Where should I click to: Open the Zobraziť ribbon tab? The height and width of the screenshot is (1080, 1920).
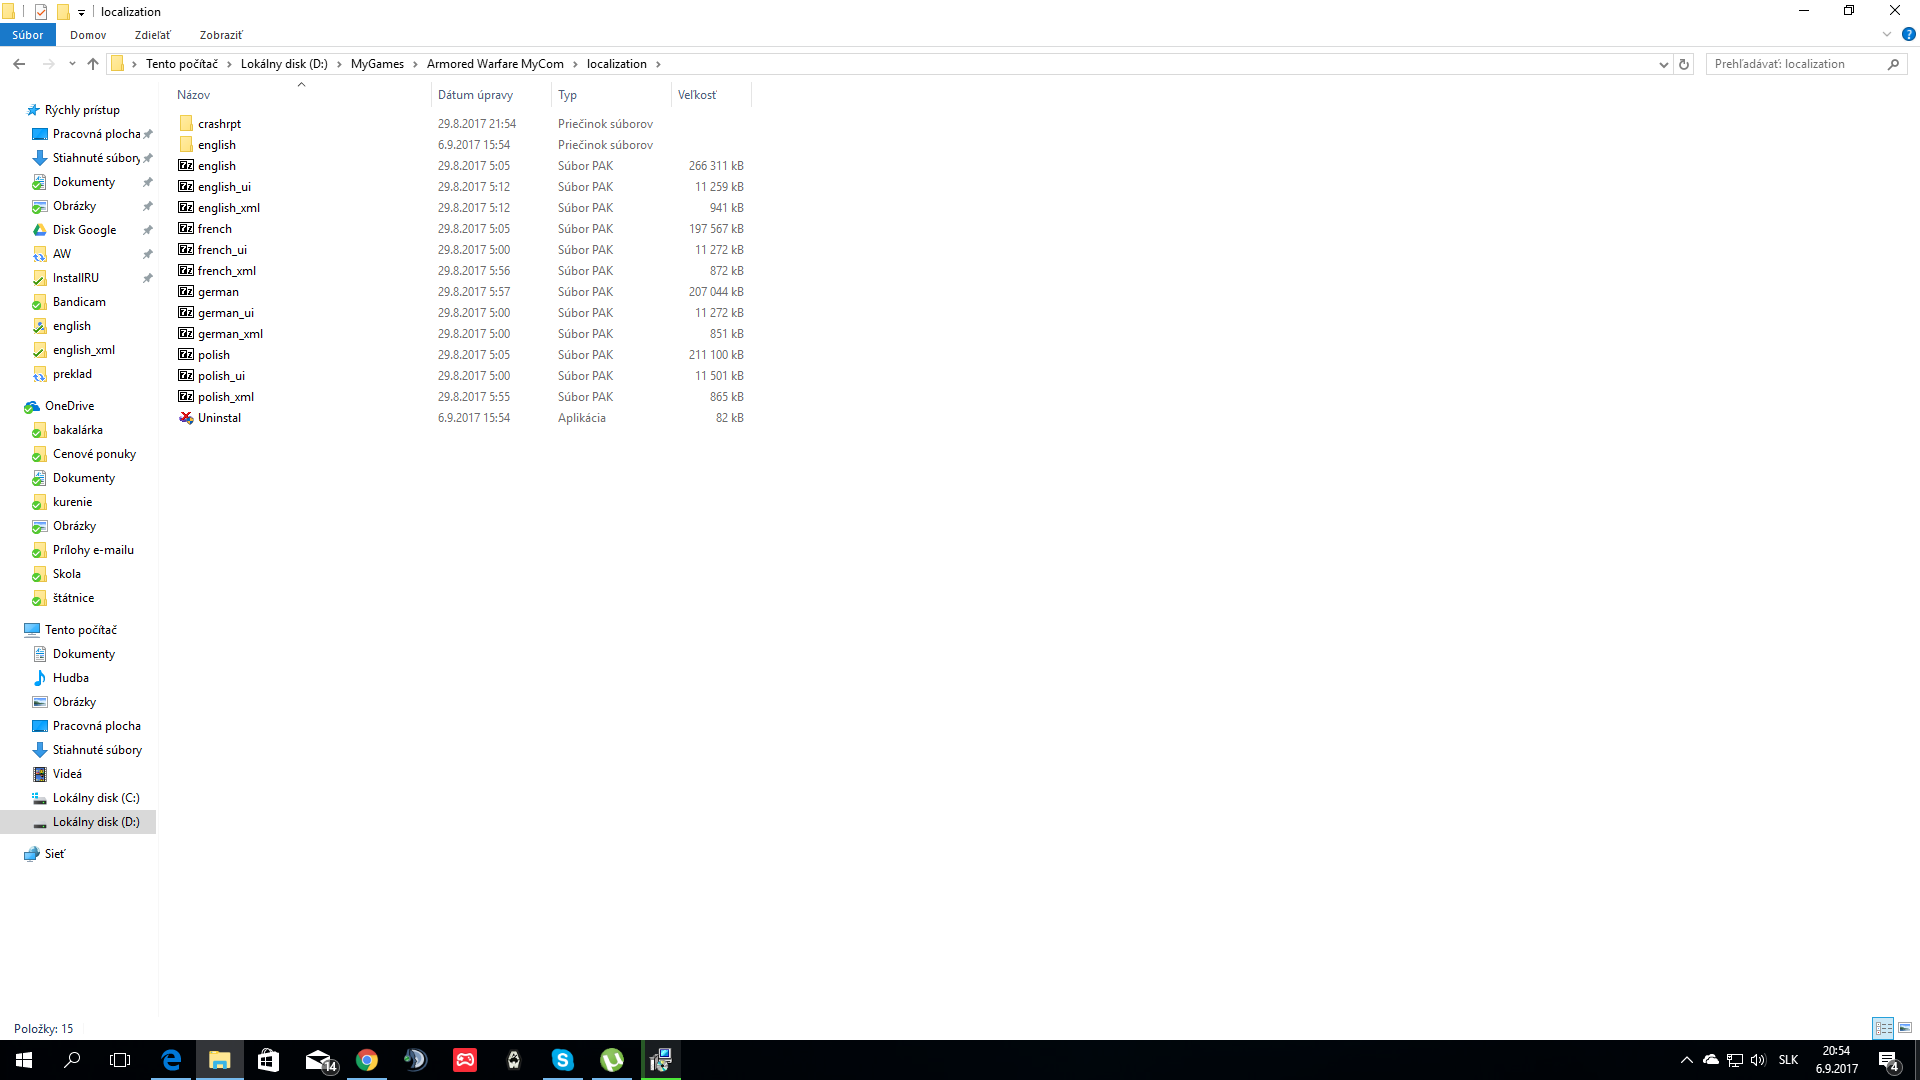point(221,35)
